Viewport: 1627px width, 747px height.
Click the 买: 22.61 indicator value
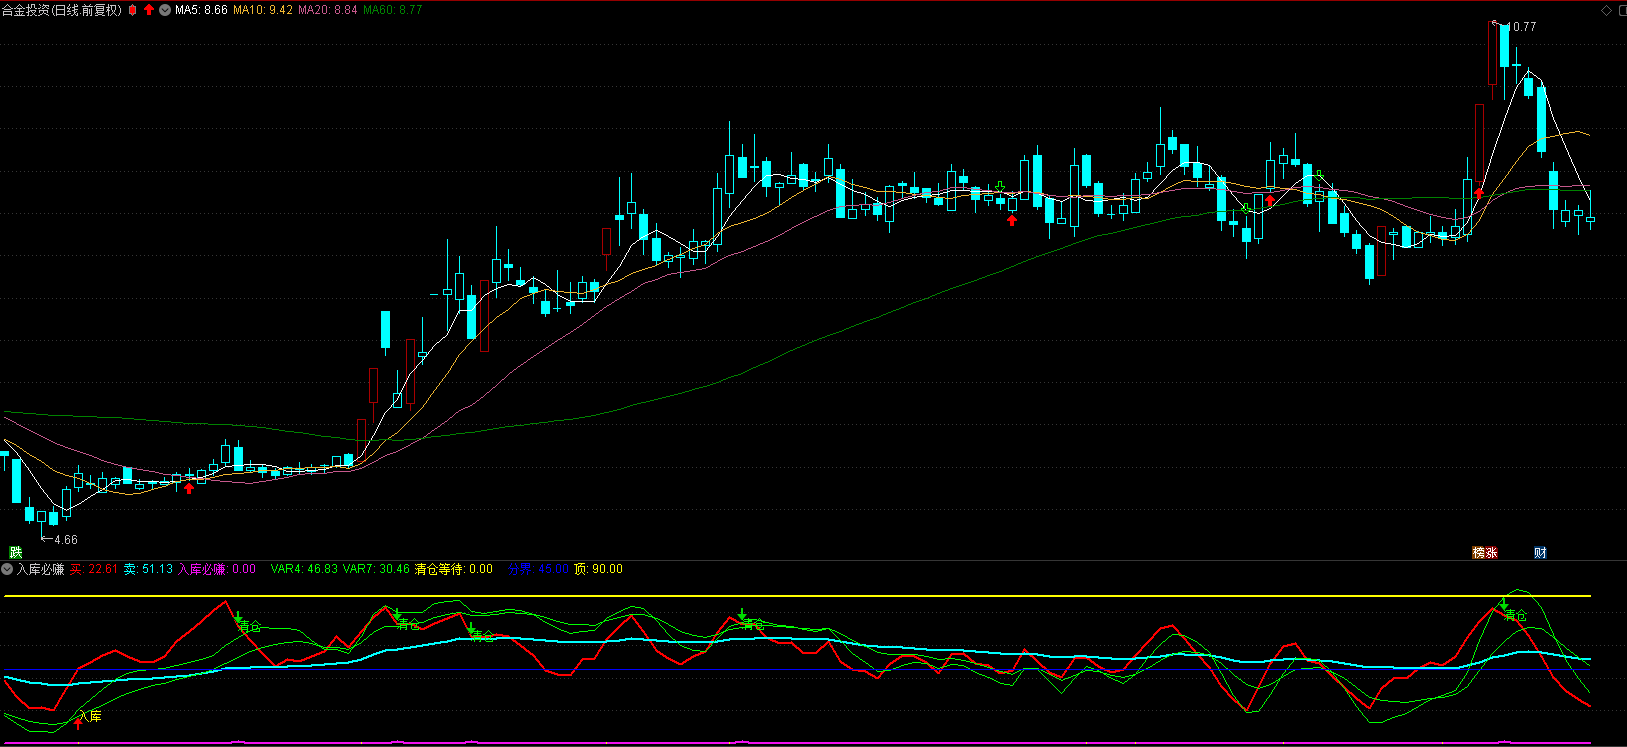94,569
